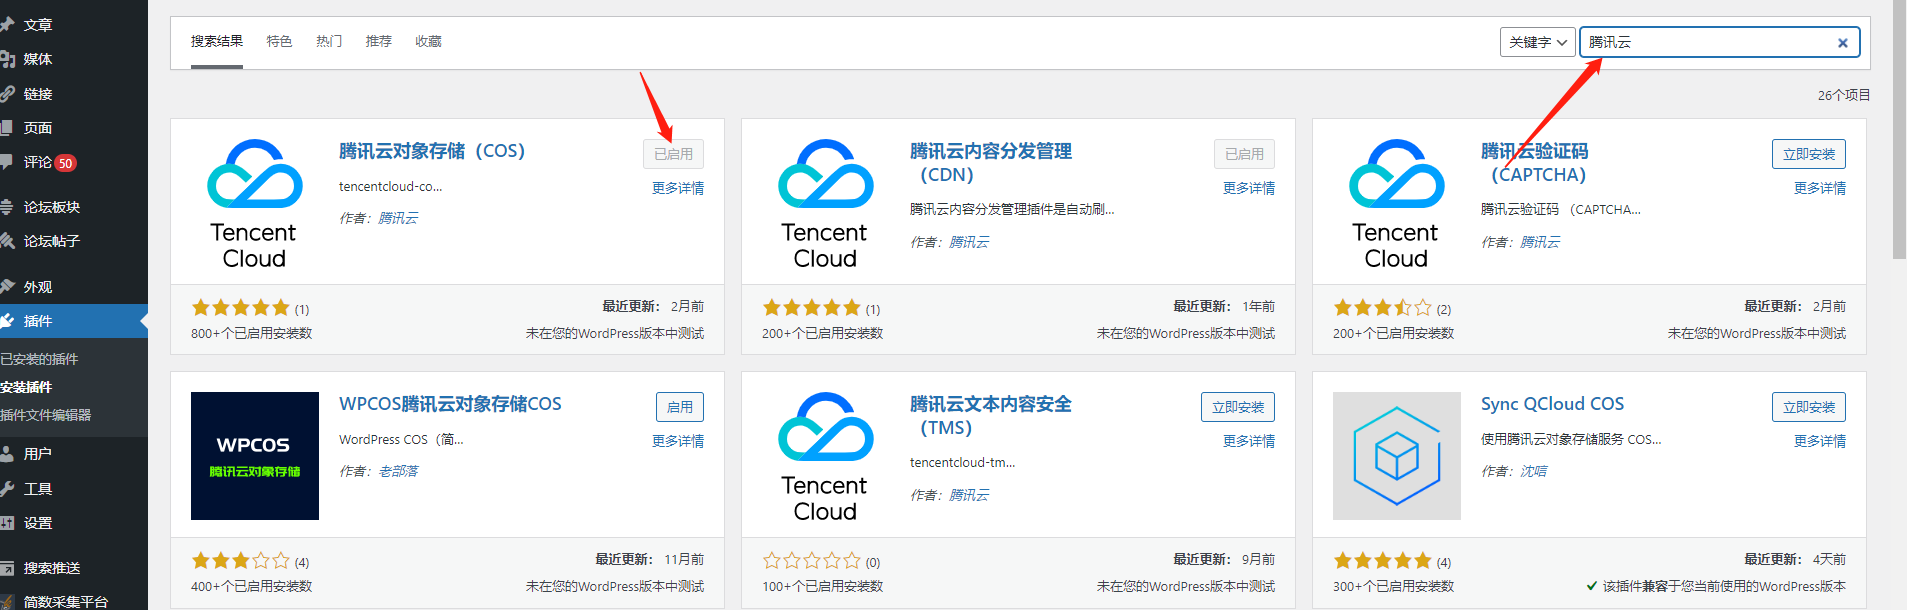The image size is (1907, 610).
Task: Open 外观 (Appearance) in the sidebar
Action: point(38,287)
